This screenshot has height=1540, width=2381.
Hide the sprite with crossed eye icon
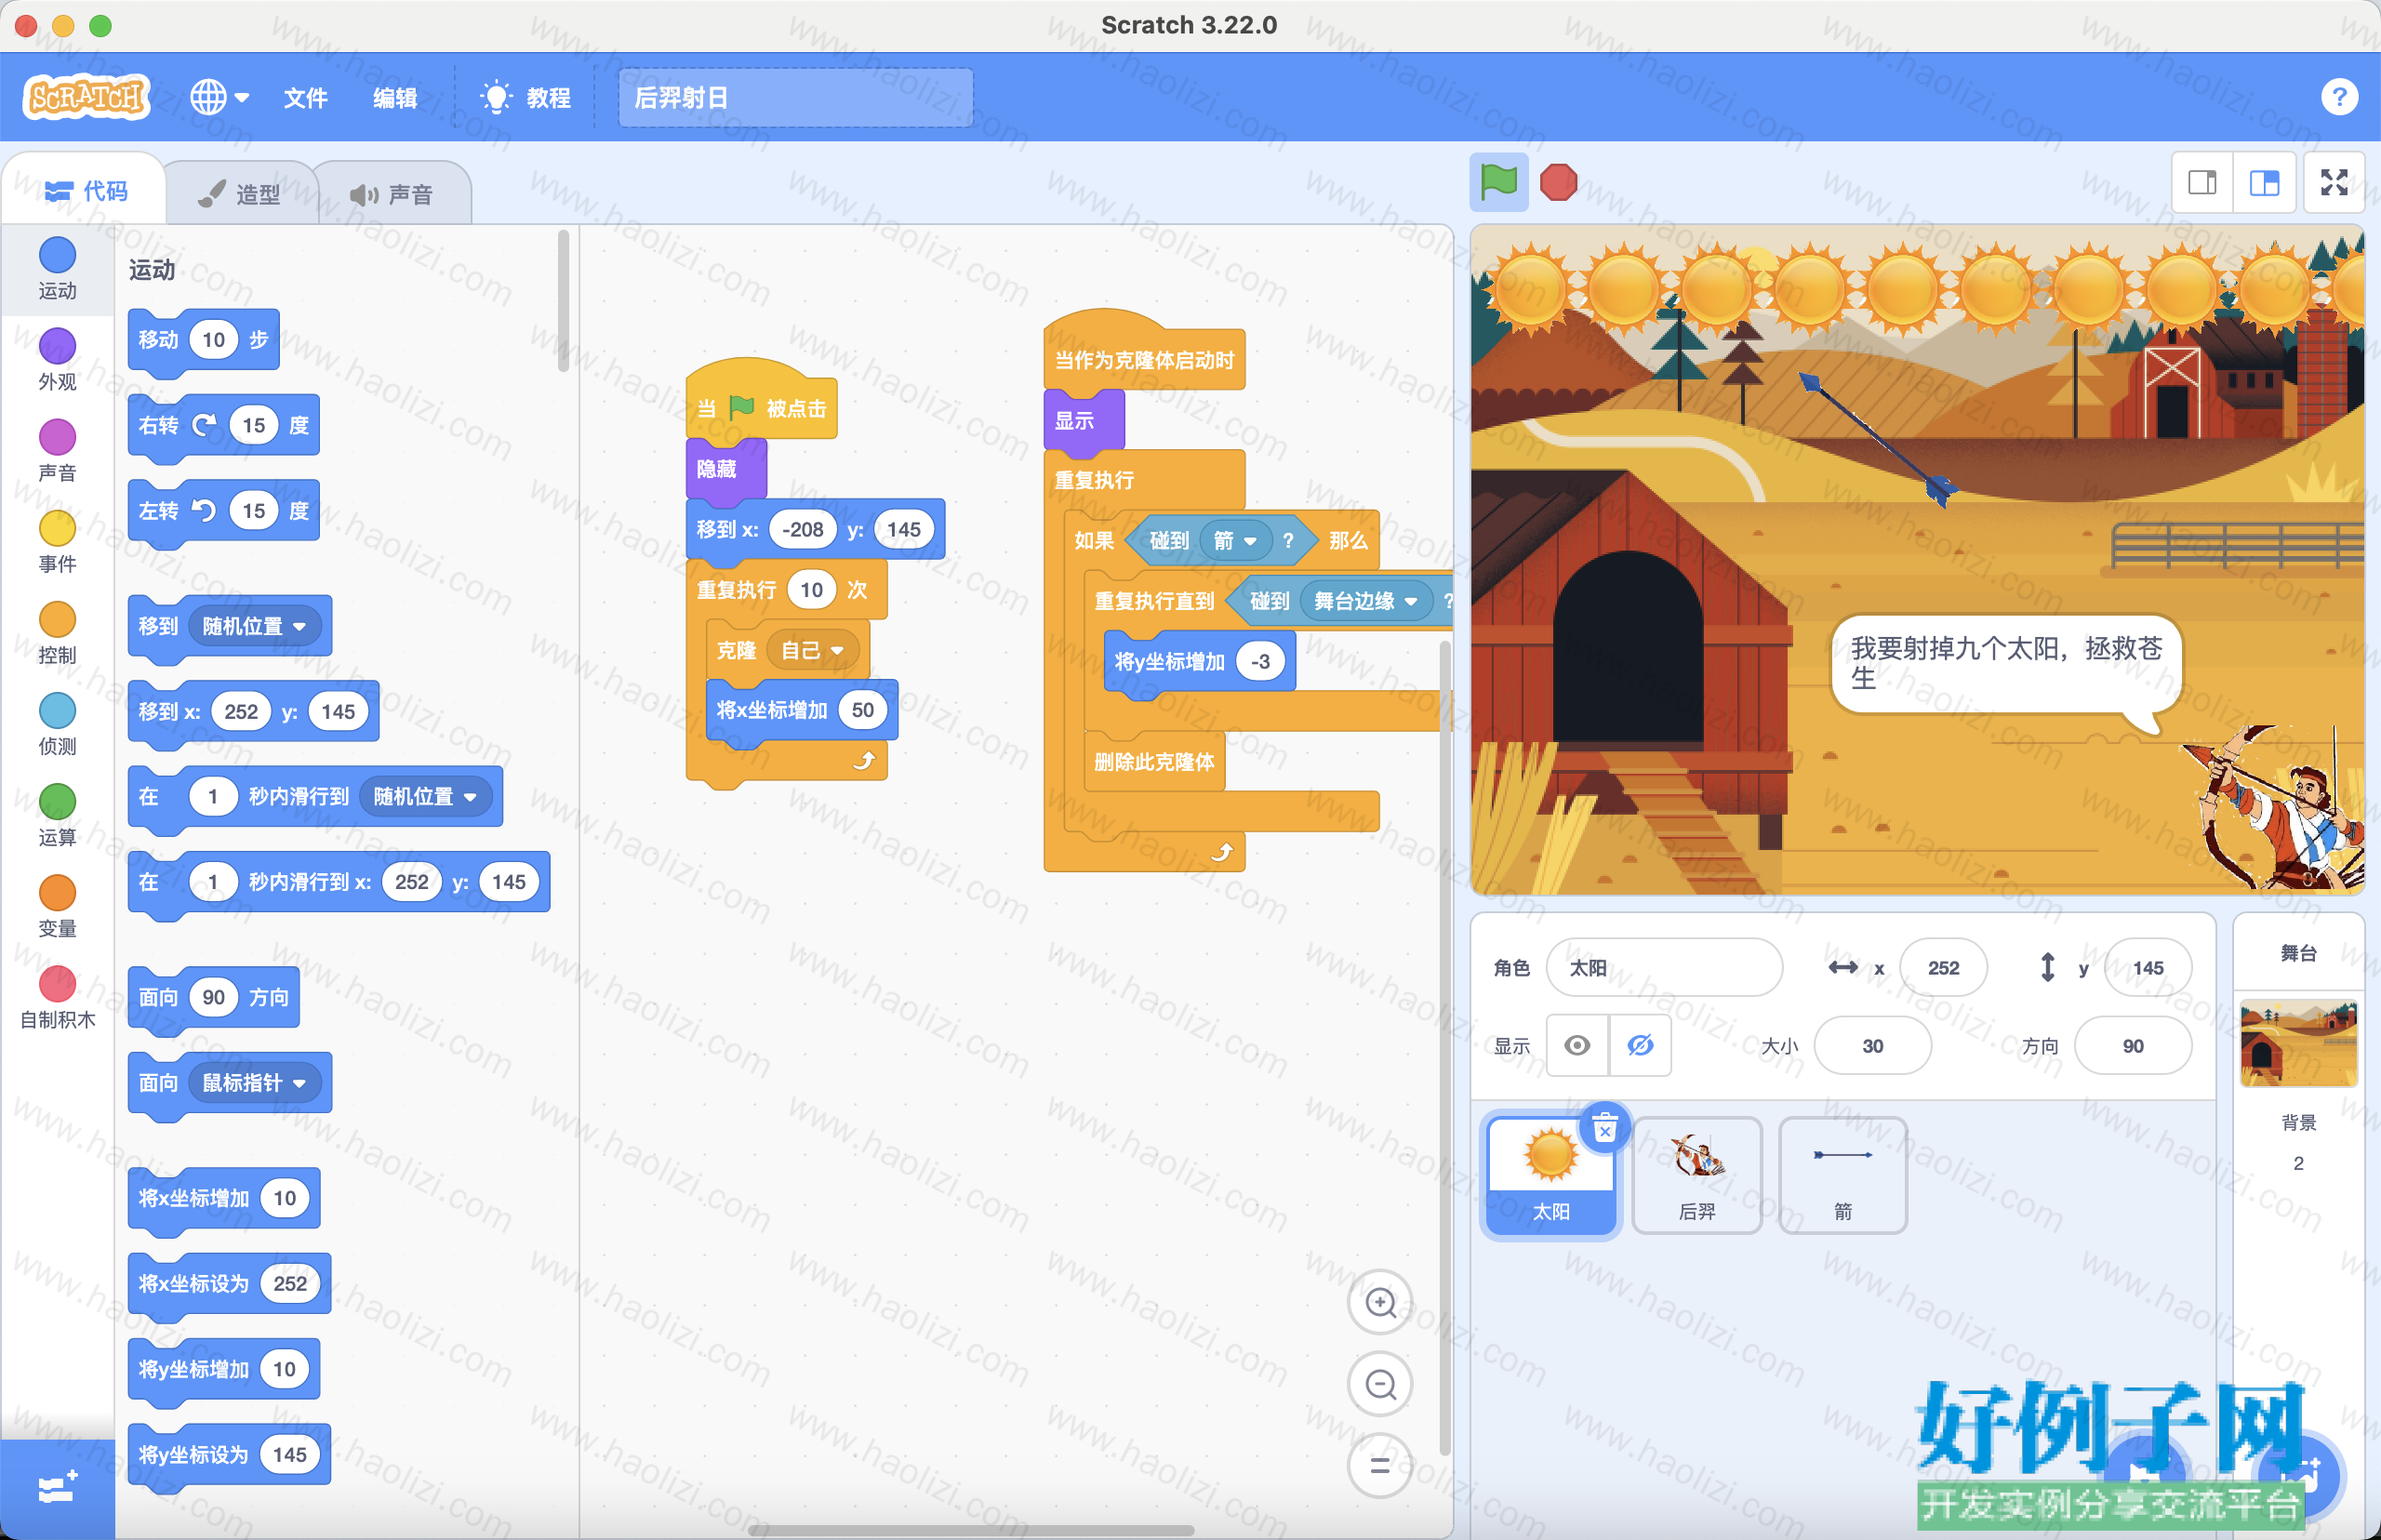(x=1640, y=1045)
